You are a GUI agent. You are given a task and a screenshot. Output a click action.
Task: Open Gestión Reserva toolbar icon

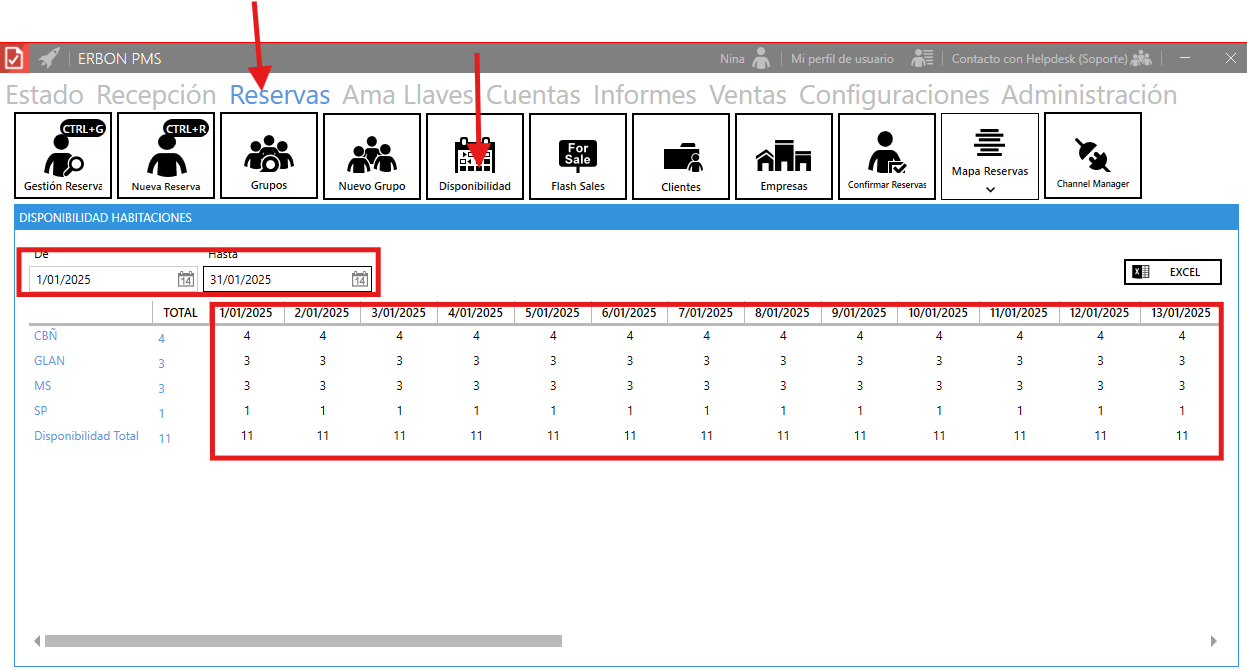pos(63,155)
